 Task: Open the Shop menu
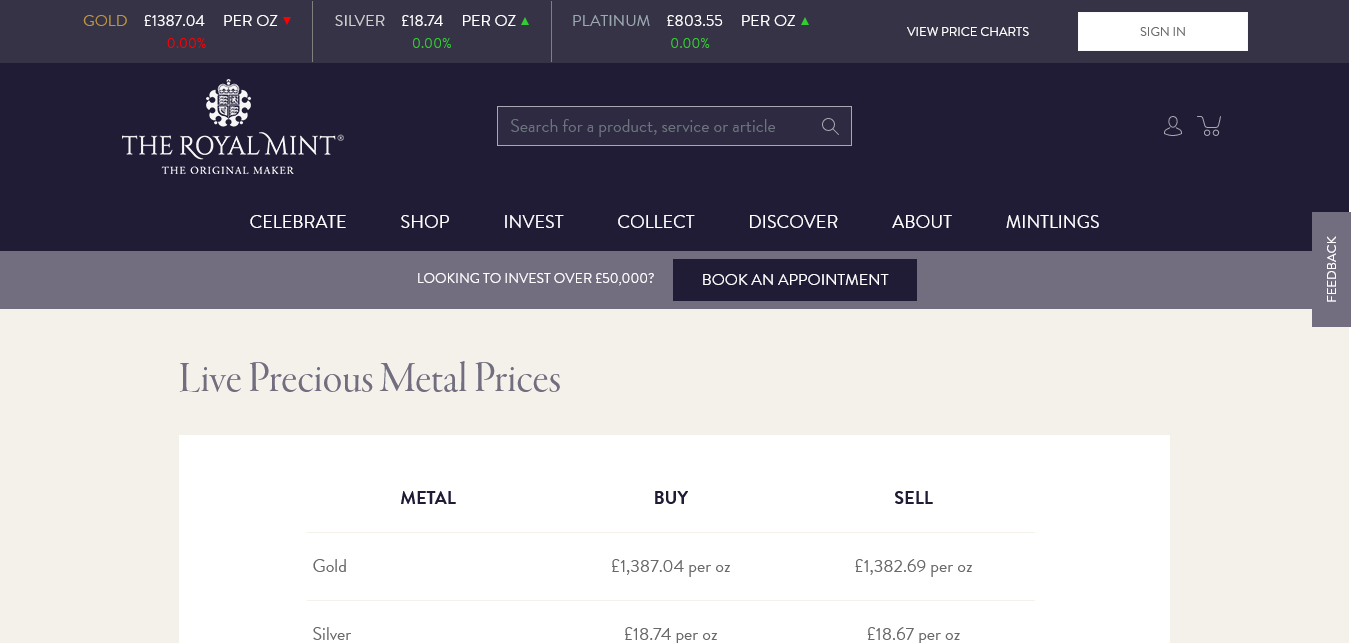click(x=425, y=222)
